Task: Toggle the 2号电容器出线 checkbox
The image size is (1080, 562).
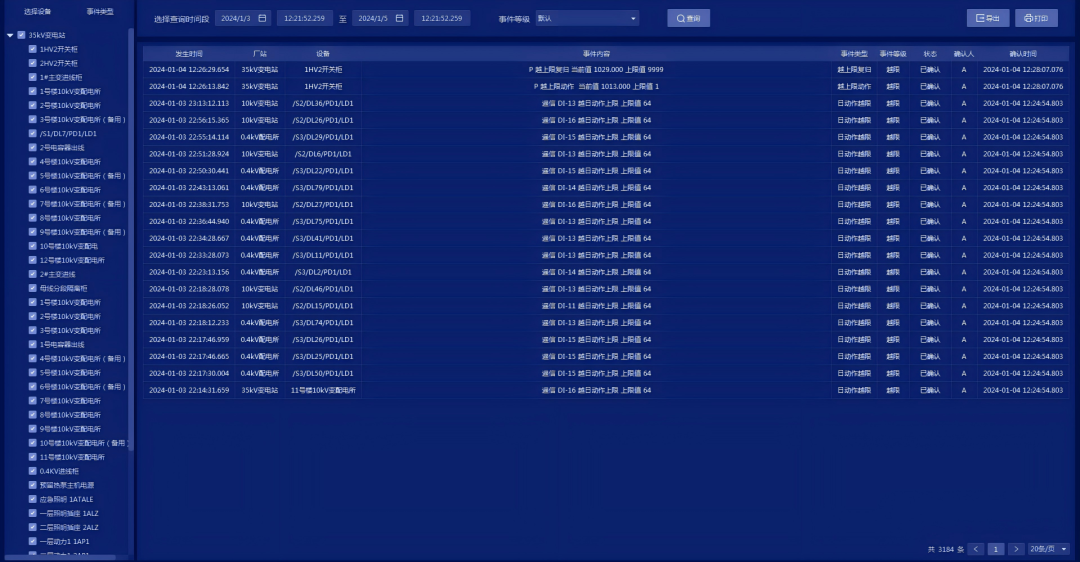Action: point(32,147)
